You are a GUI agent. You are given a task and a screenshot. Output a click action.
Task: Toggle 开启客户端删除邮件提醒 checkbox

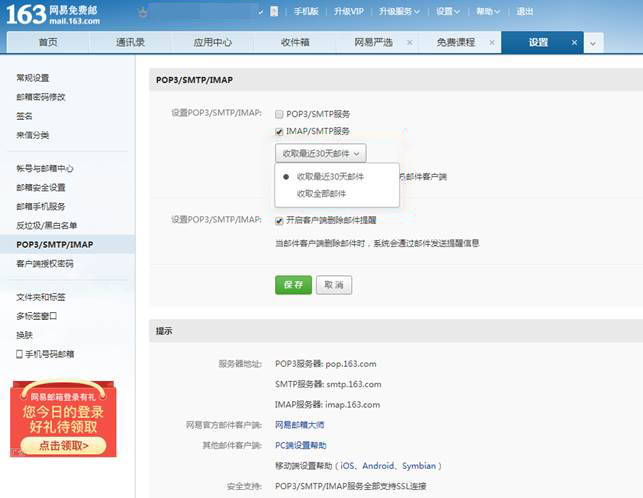(x=280, y=221)
